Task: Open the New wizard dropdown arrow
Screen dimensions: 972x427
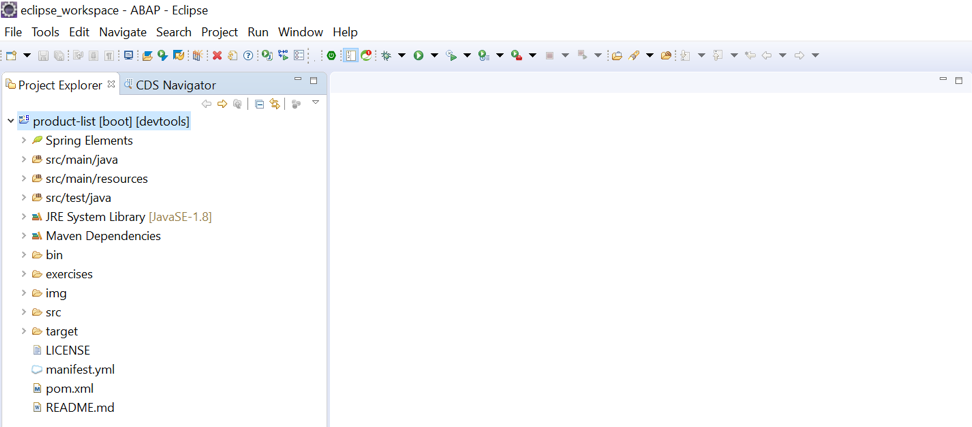Action: (x=27, y=55)
